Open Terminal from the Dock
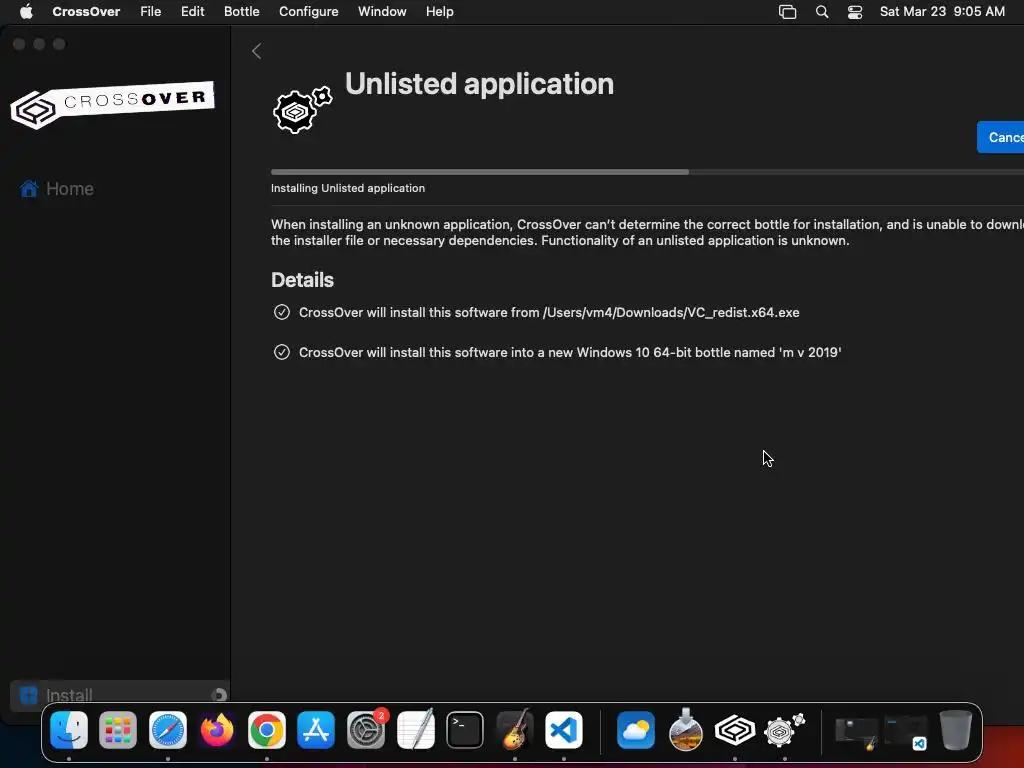 pos(465,730)
